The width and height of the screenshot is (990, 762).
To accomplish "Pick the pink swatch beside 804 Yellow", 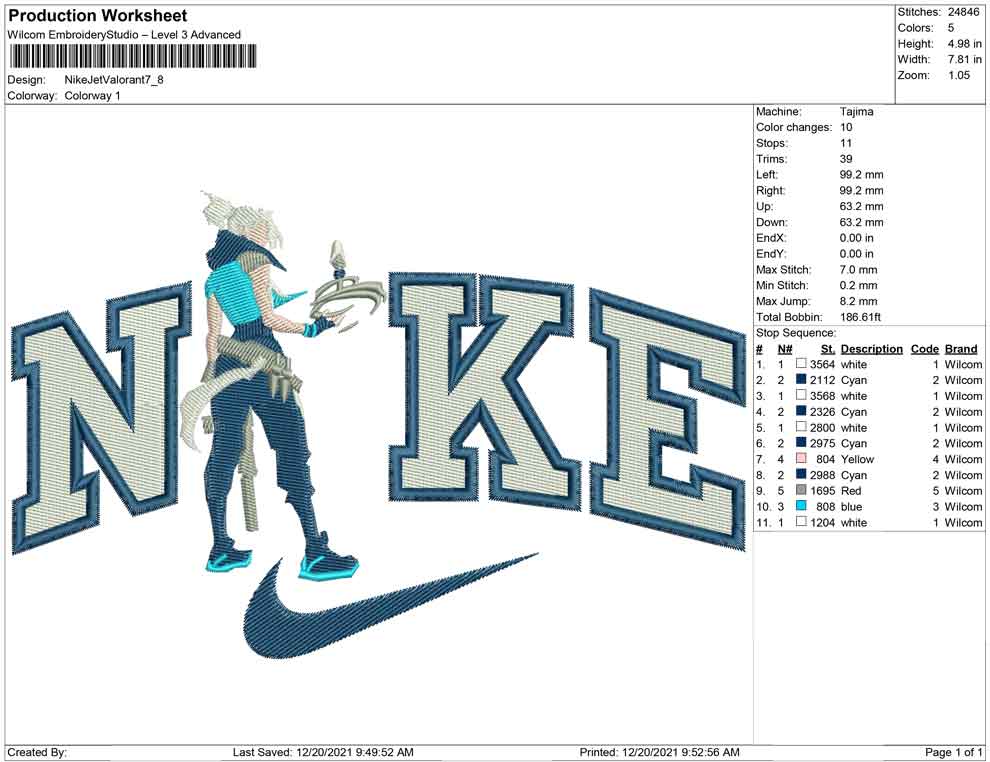I will 801,458.
